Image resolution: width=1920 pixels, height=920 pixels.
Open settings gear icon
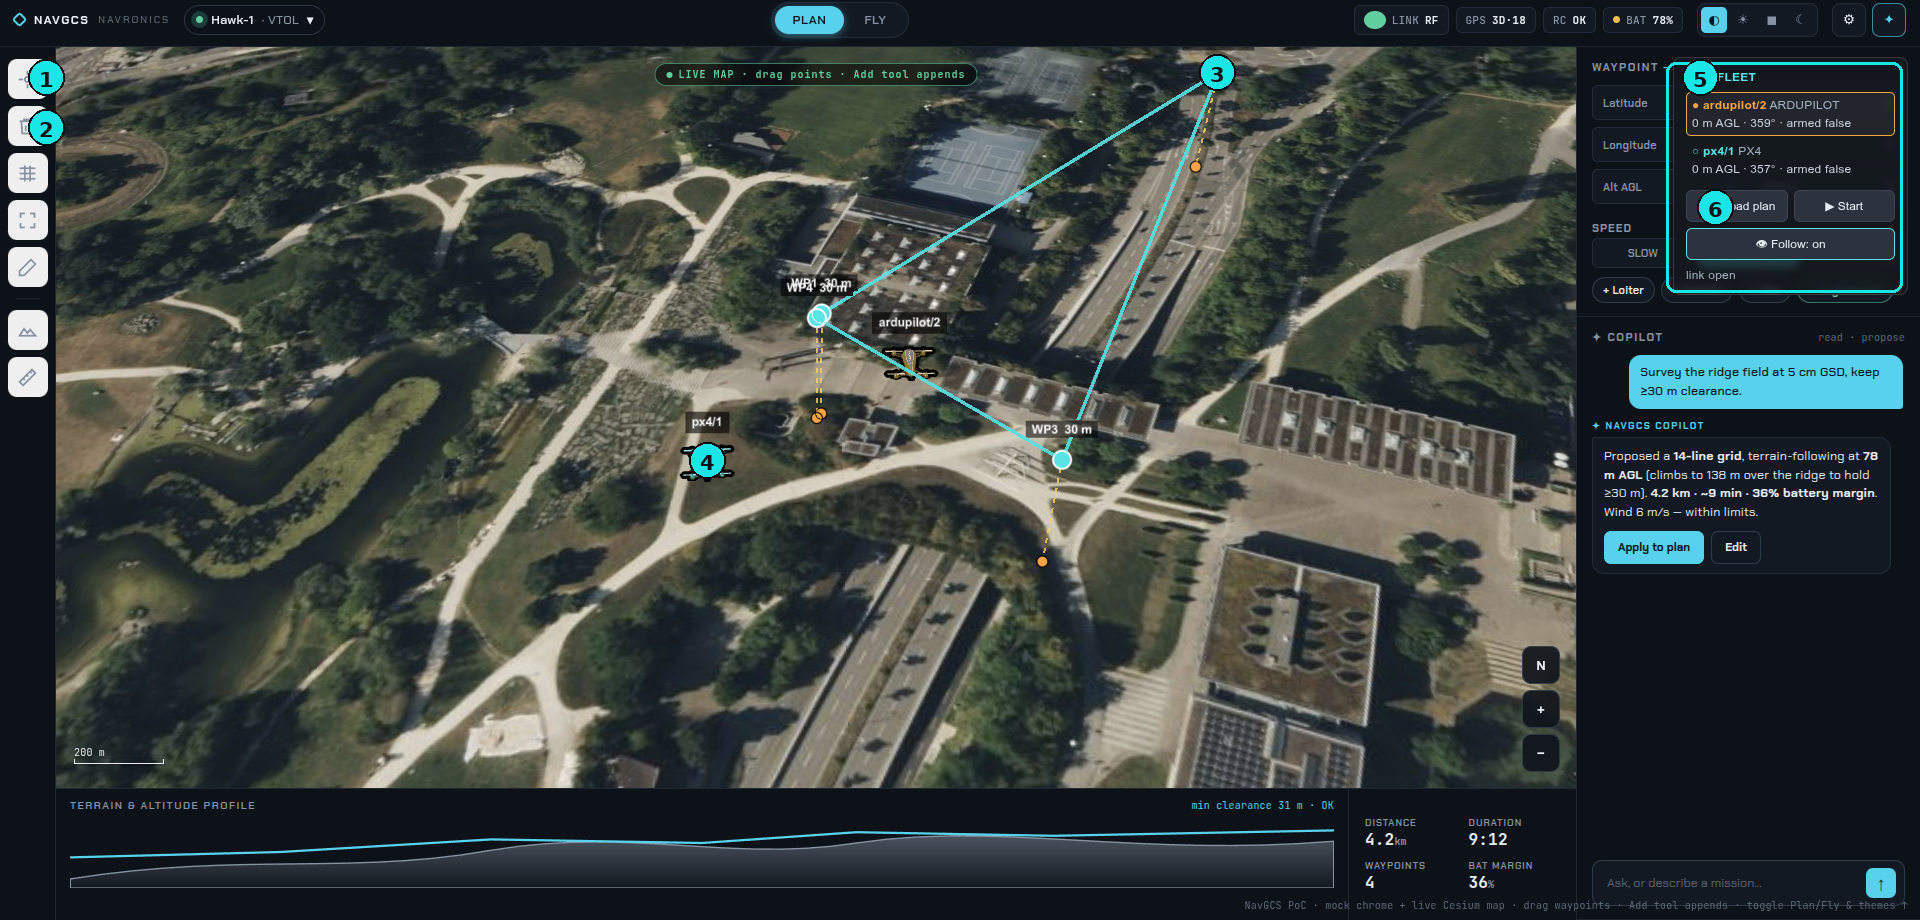[1848, 20]
